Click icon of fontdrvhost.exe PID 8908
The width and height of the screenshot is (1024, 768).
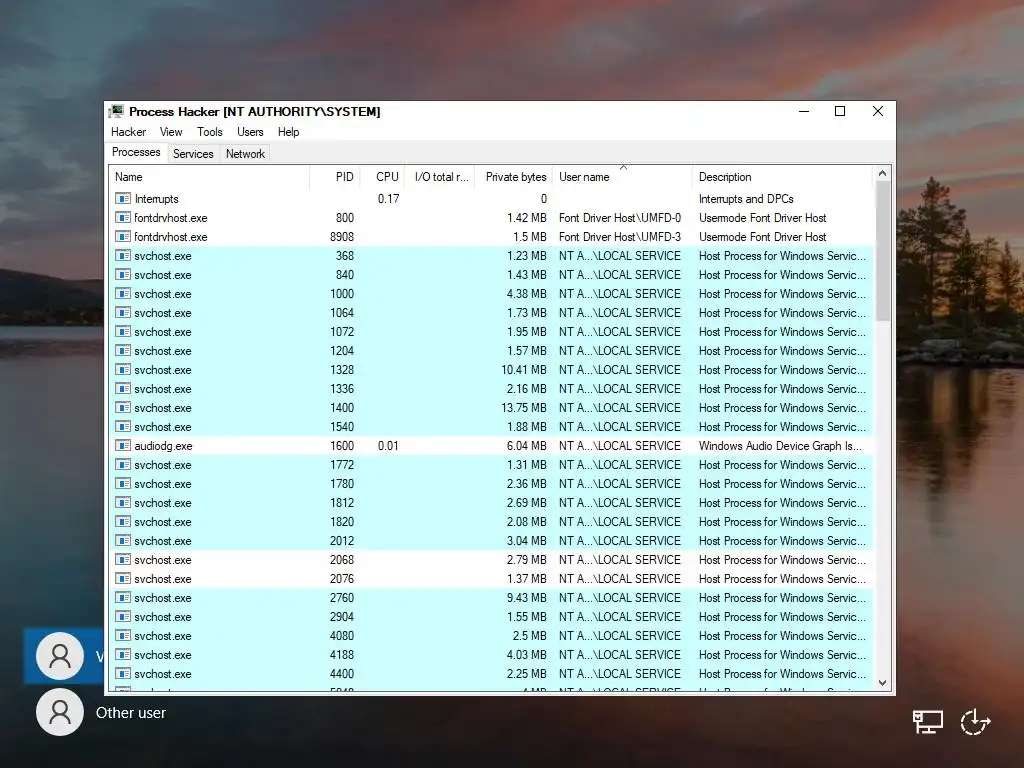(123, 236)
